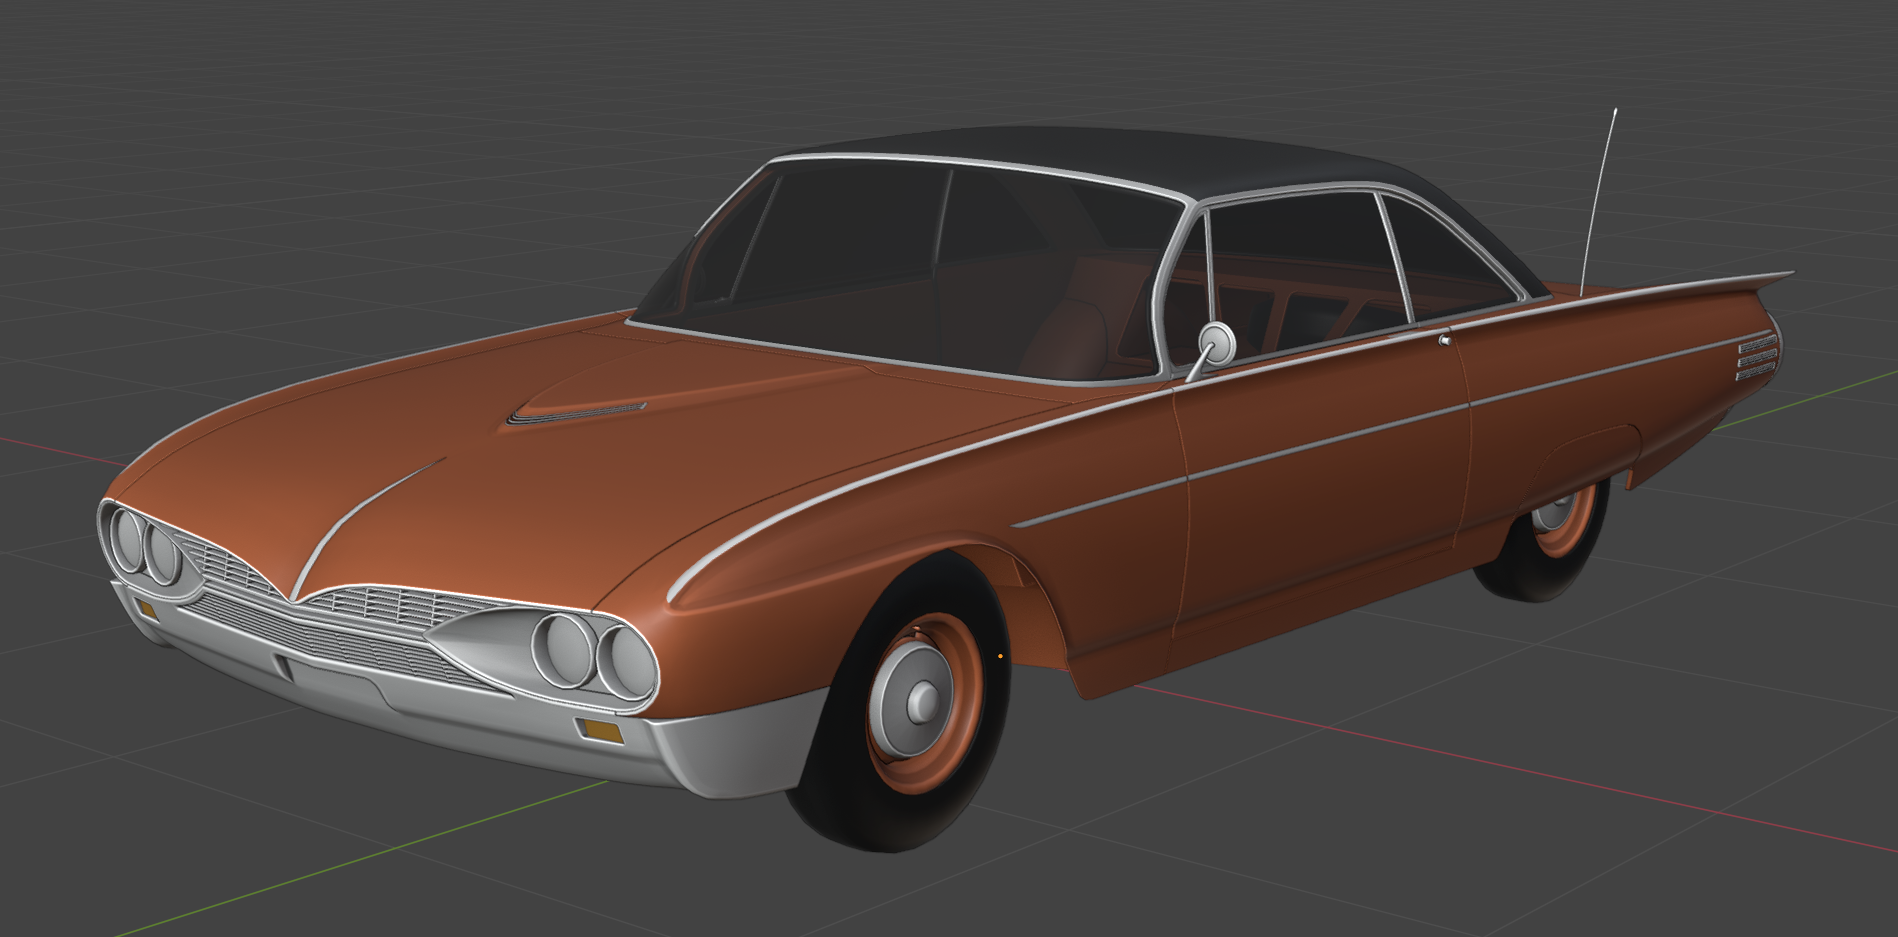Click the round side mirror on the door

tap(1217, 343)
